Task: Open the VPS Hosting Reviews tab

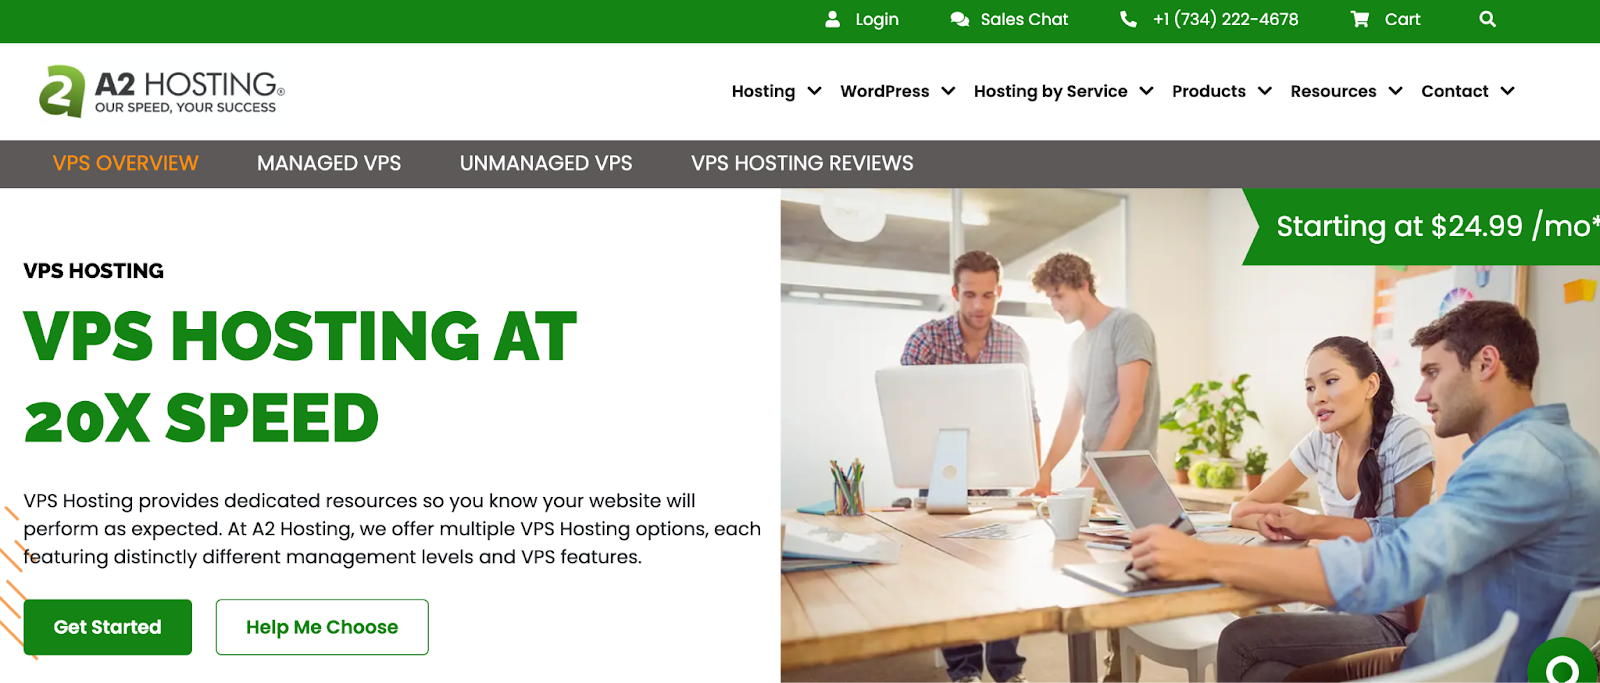Action: coord(802,163)
